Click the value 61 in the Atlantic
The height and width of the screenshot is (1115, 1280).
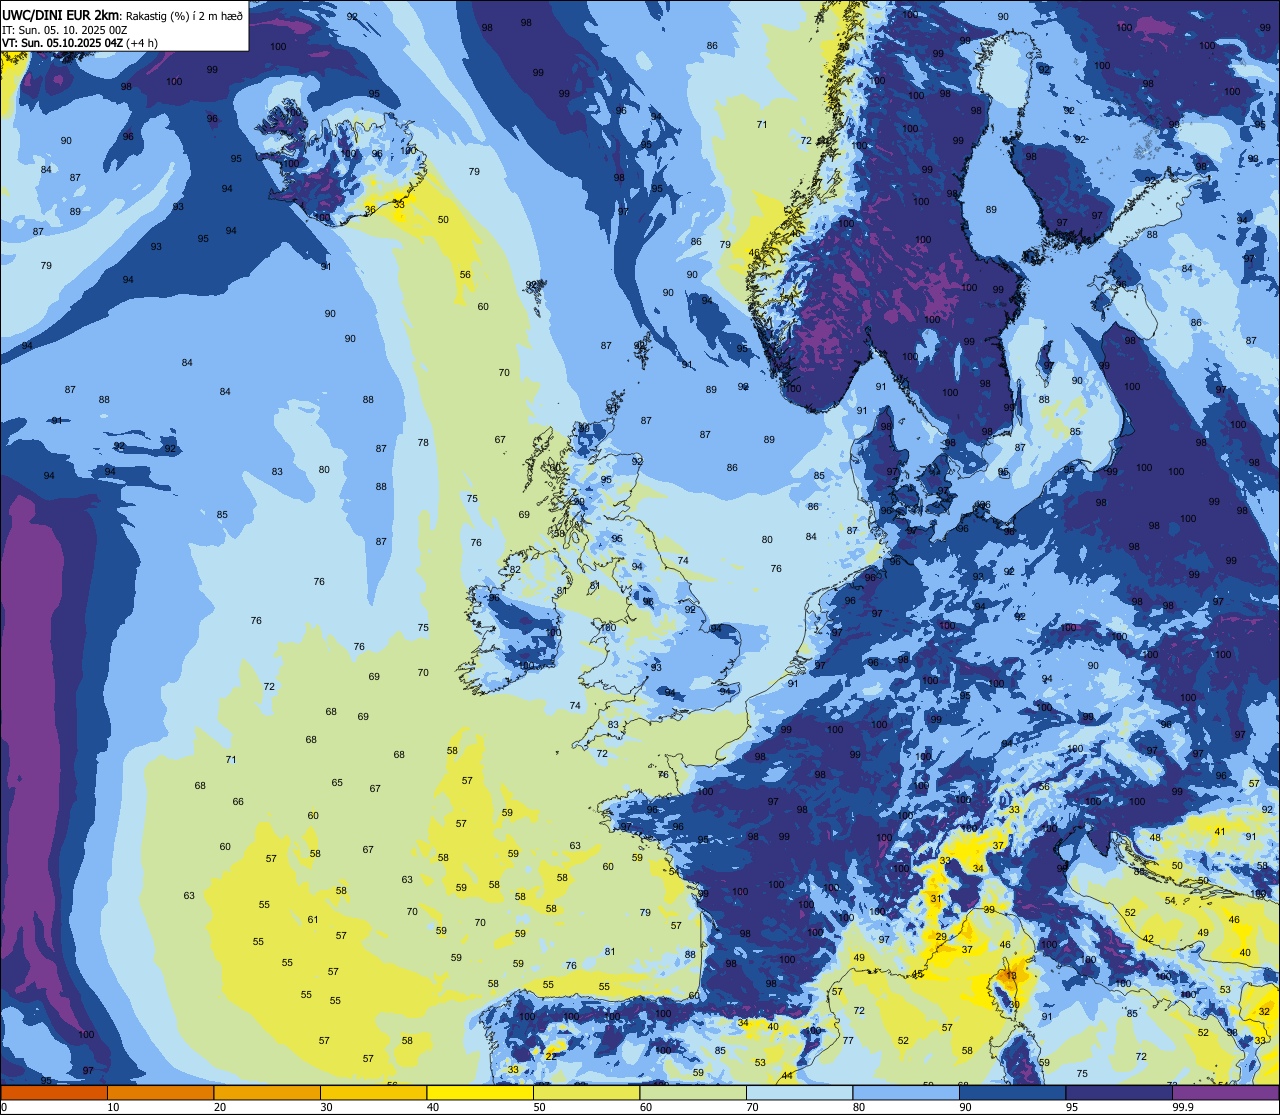(x=313, y=919)
